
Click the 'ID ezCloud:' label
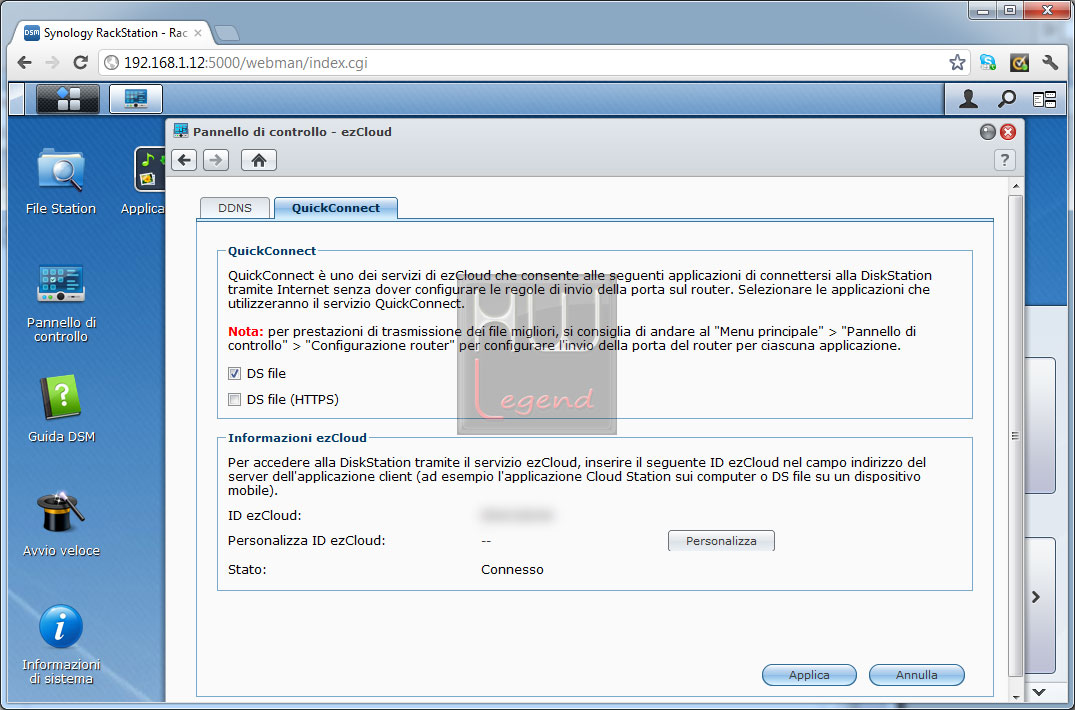pos(265,515)
